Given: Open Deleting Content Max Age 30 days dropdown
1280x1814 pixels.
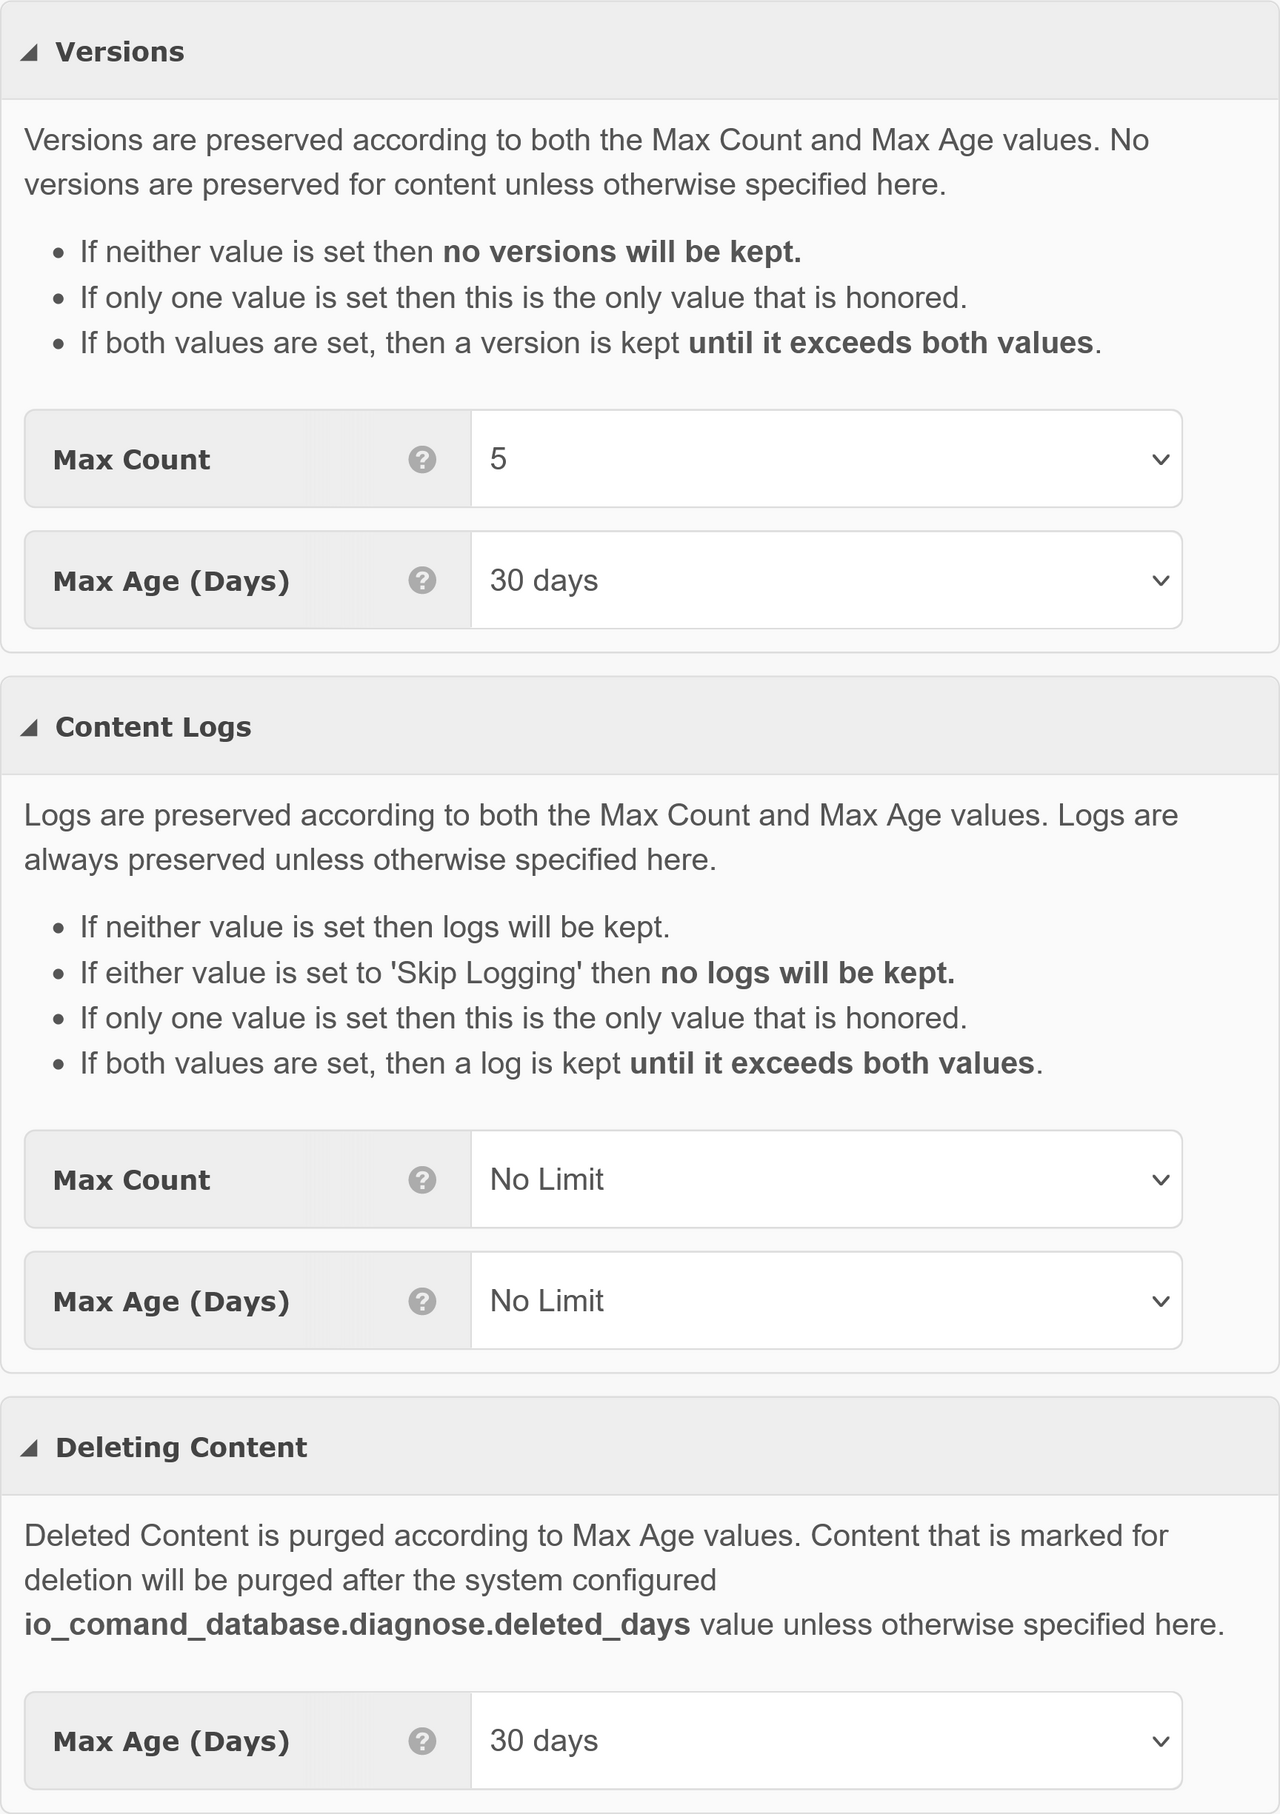Looking at the screenshot, I should (x=826, y=1741).
